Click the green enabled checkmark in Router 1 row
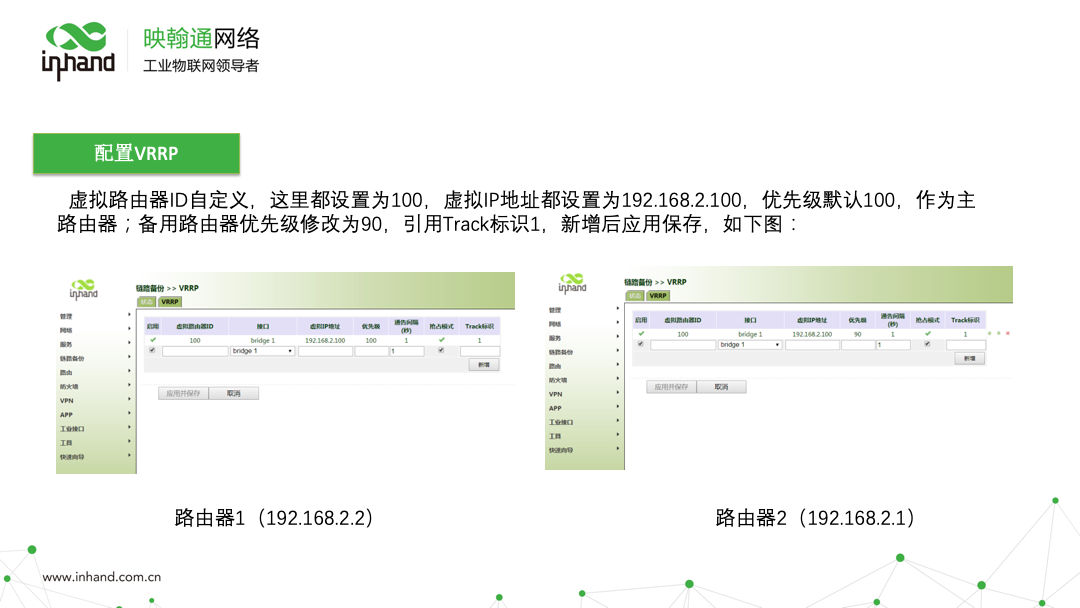The image size is (1080, 608). pos(153,340)
